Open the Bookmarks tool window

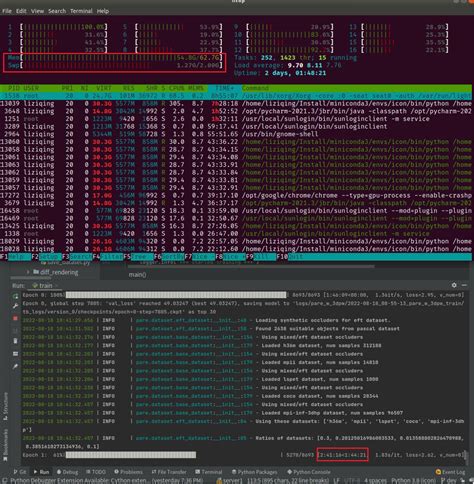pyautogui.click(x=6, y=446)
